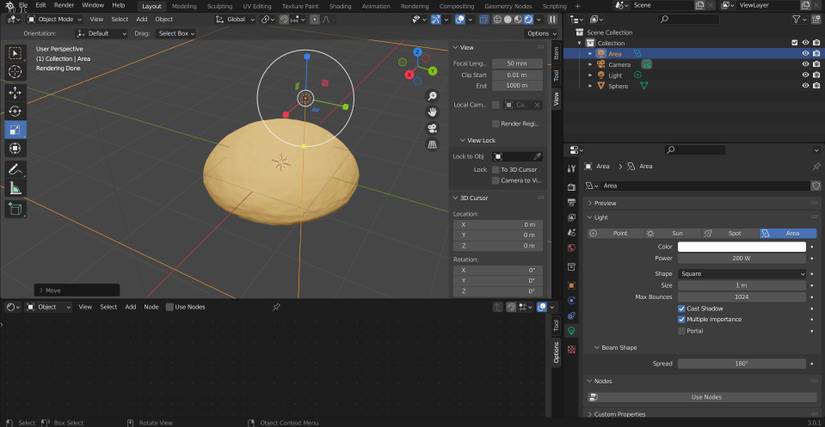Click the Power 200 W field
This screenshot has height=427, width=825.
[x=741, y=259]
